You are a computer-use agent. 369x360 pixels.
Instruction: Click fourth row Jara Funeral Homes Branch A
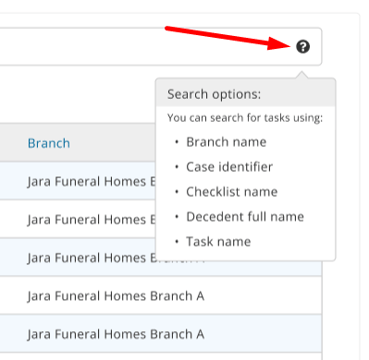(161, 295)
